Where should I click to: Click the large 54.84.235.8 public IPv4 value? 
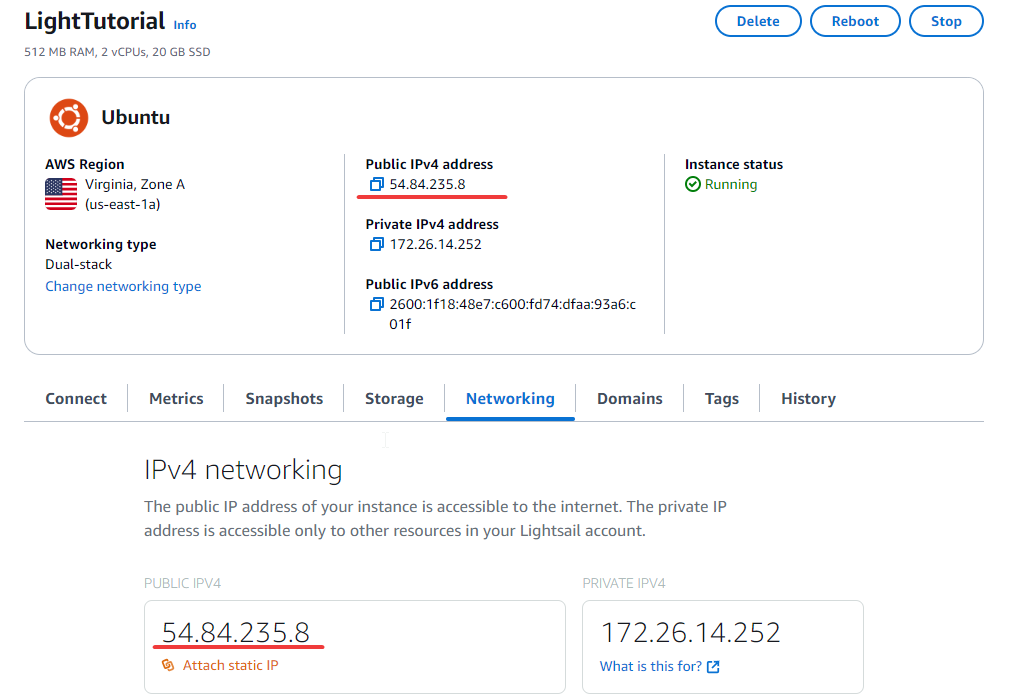236,632
